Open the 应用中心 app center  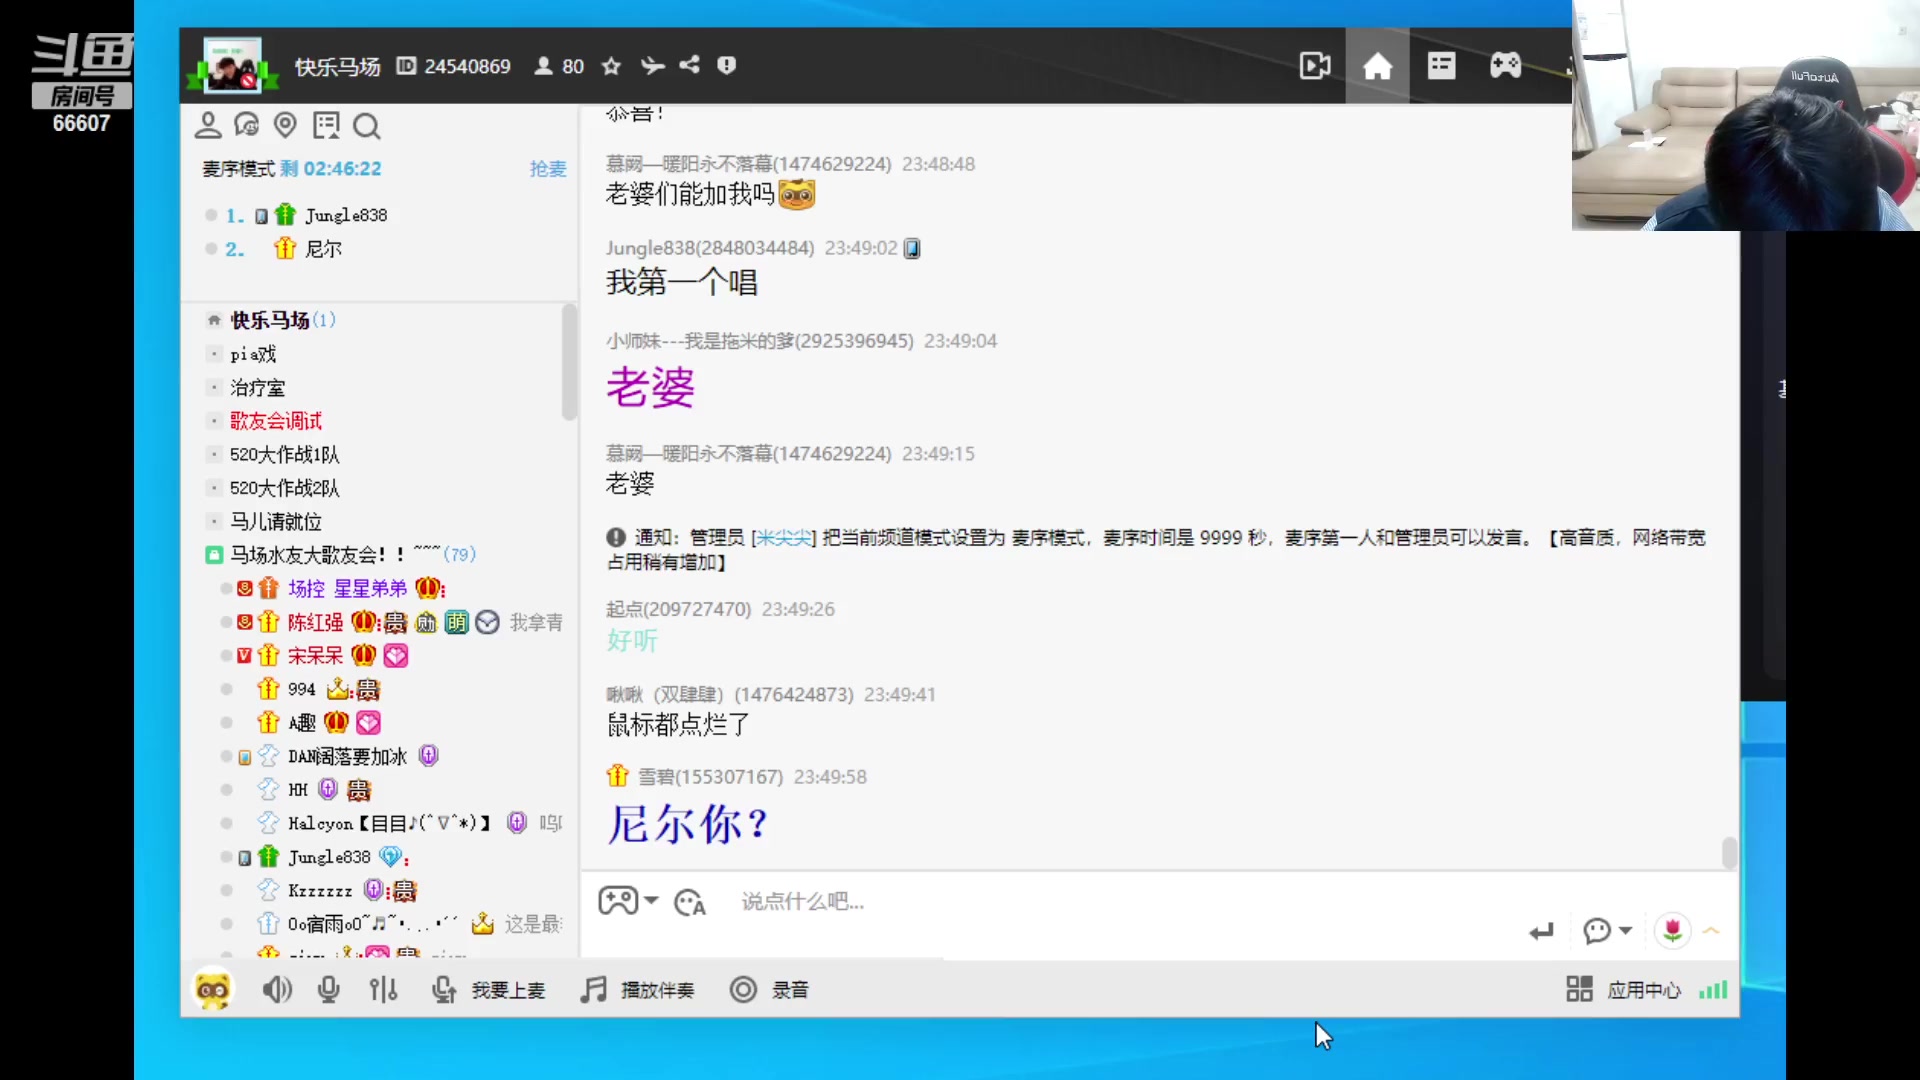click(1623, 990)
